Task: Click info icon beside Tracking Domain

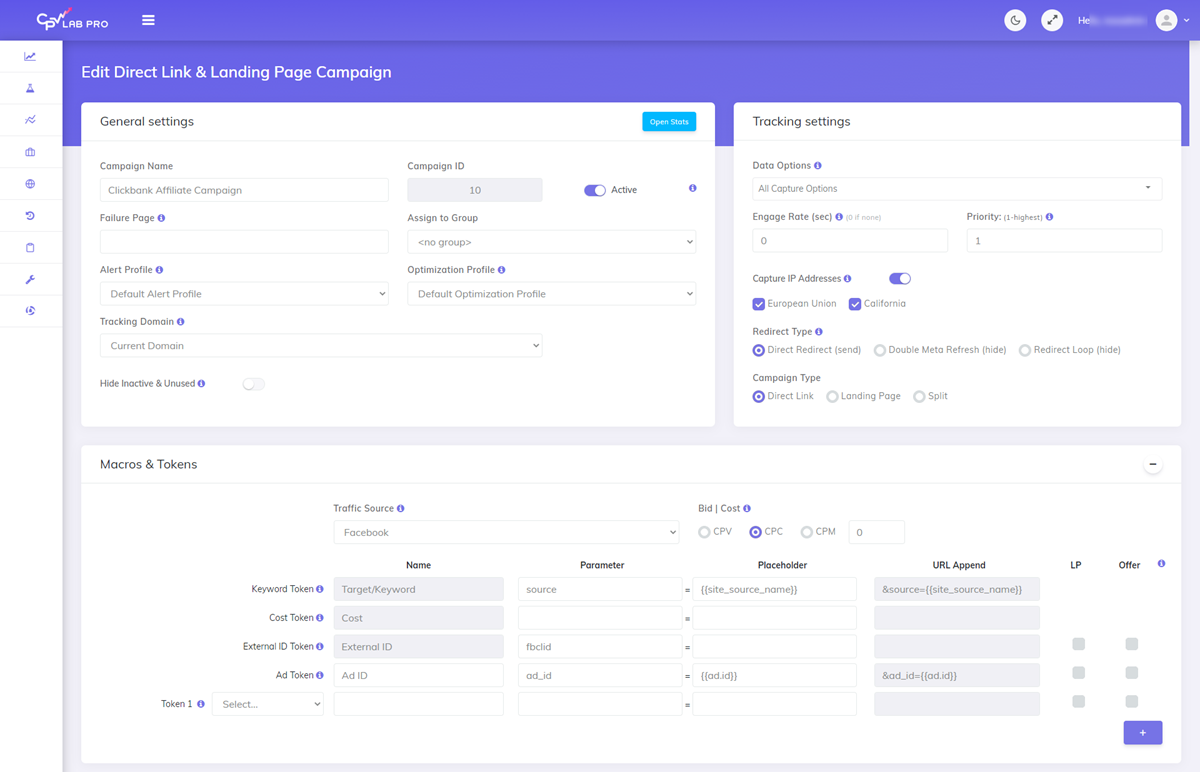Action: 180,322
